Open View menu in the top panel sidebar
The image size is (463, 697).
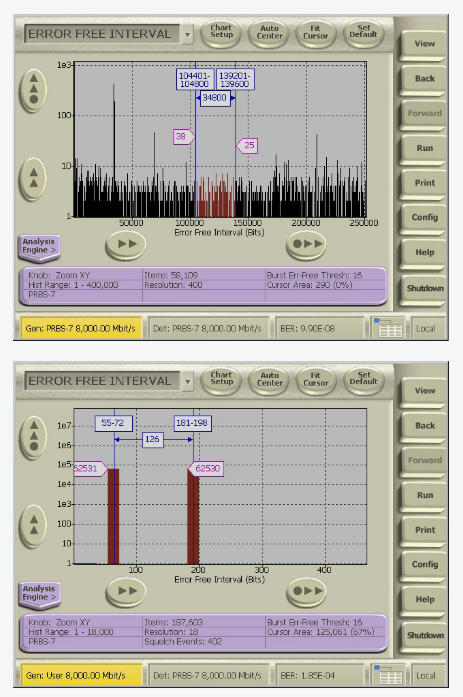(424, 44)
